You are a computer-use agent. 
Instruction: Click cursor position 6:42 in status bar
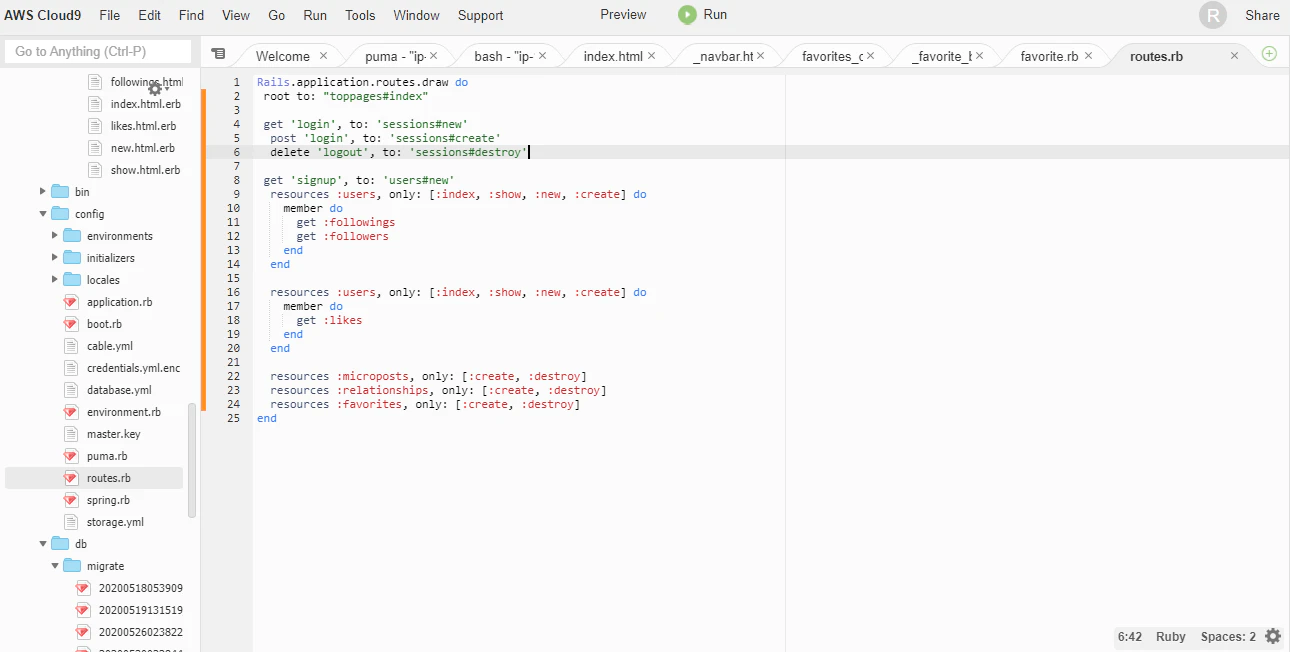pyautogui.click(x=1130, y=636)
